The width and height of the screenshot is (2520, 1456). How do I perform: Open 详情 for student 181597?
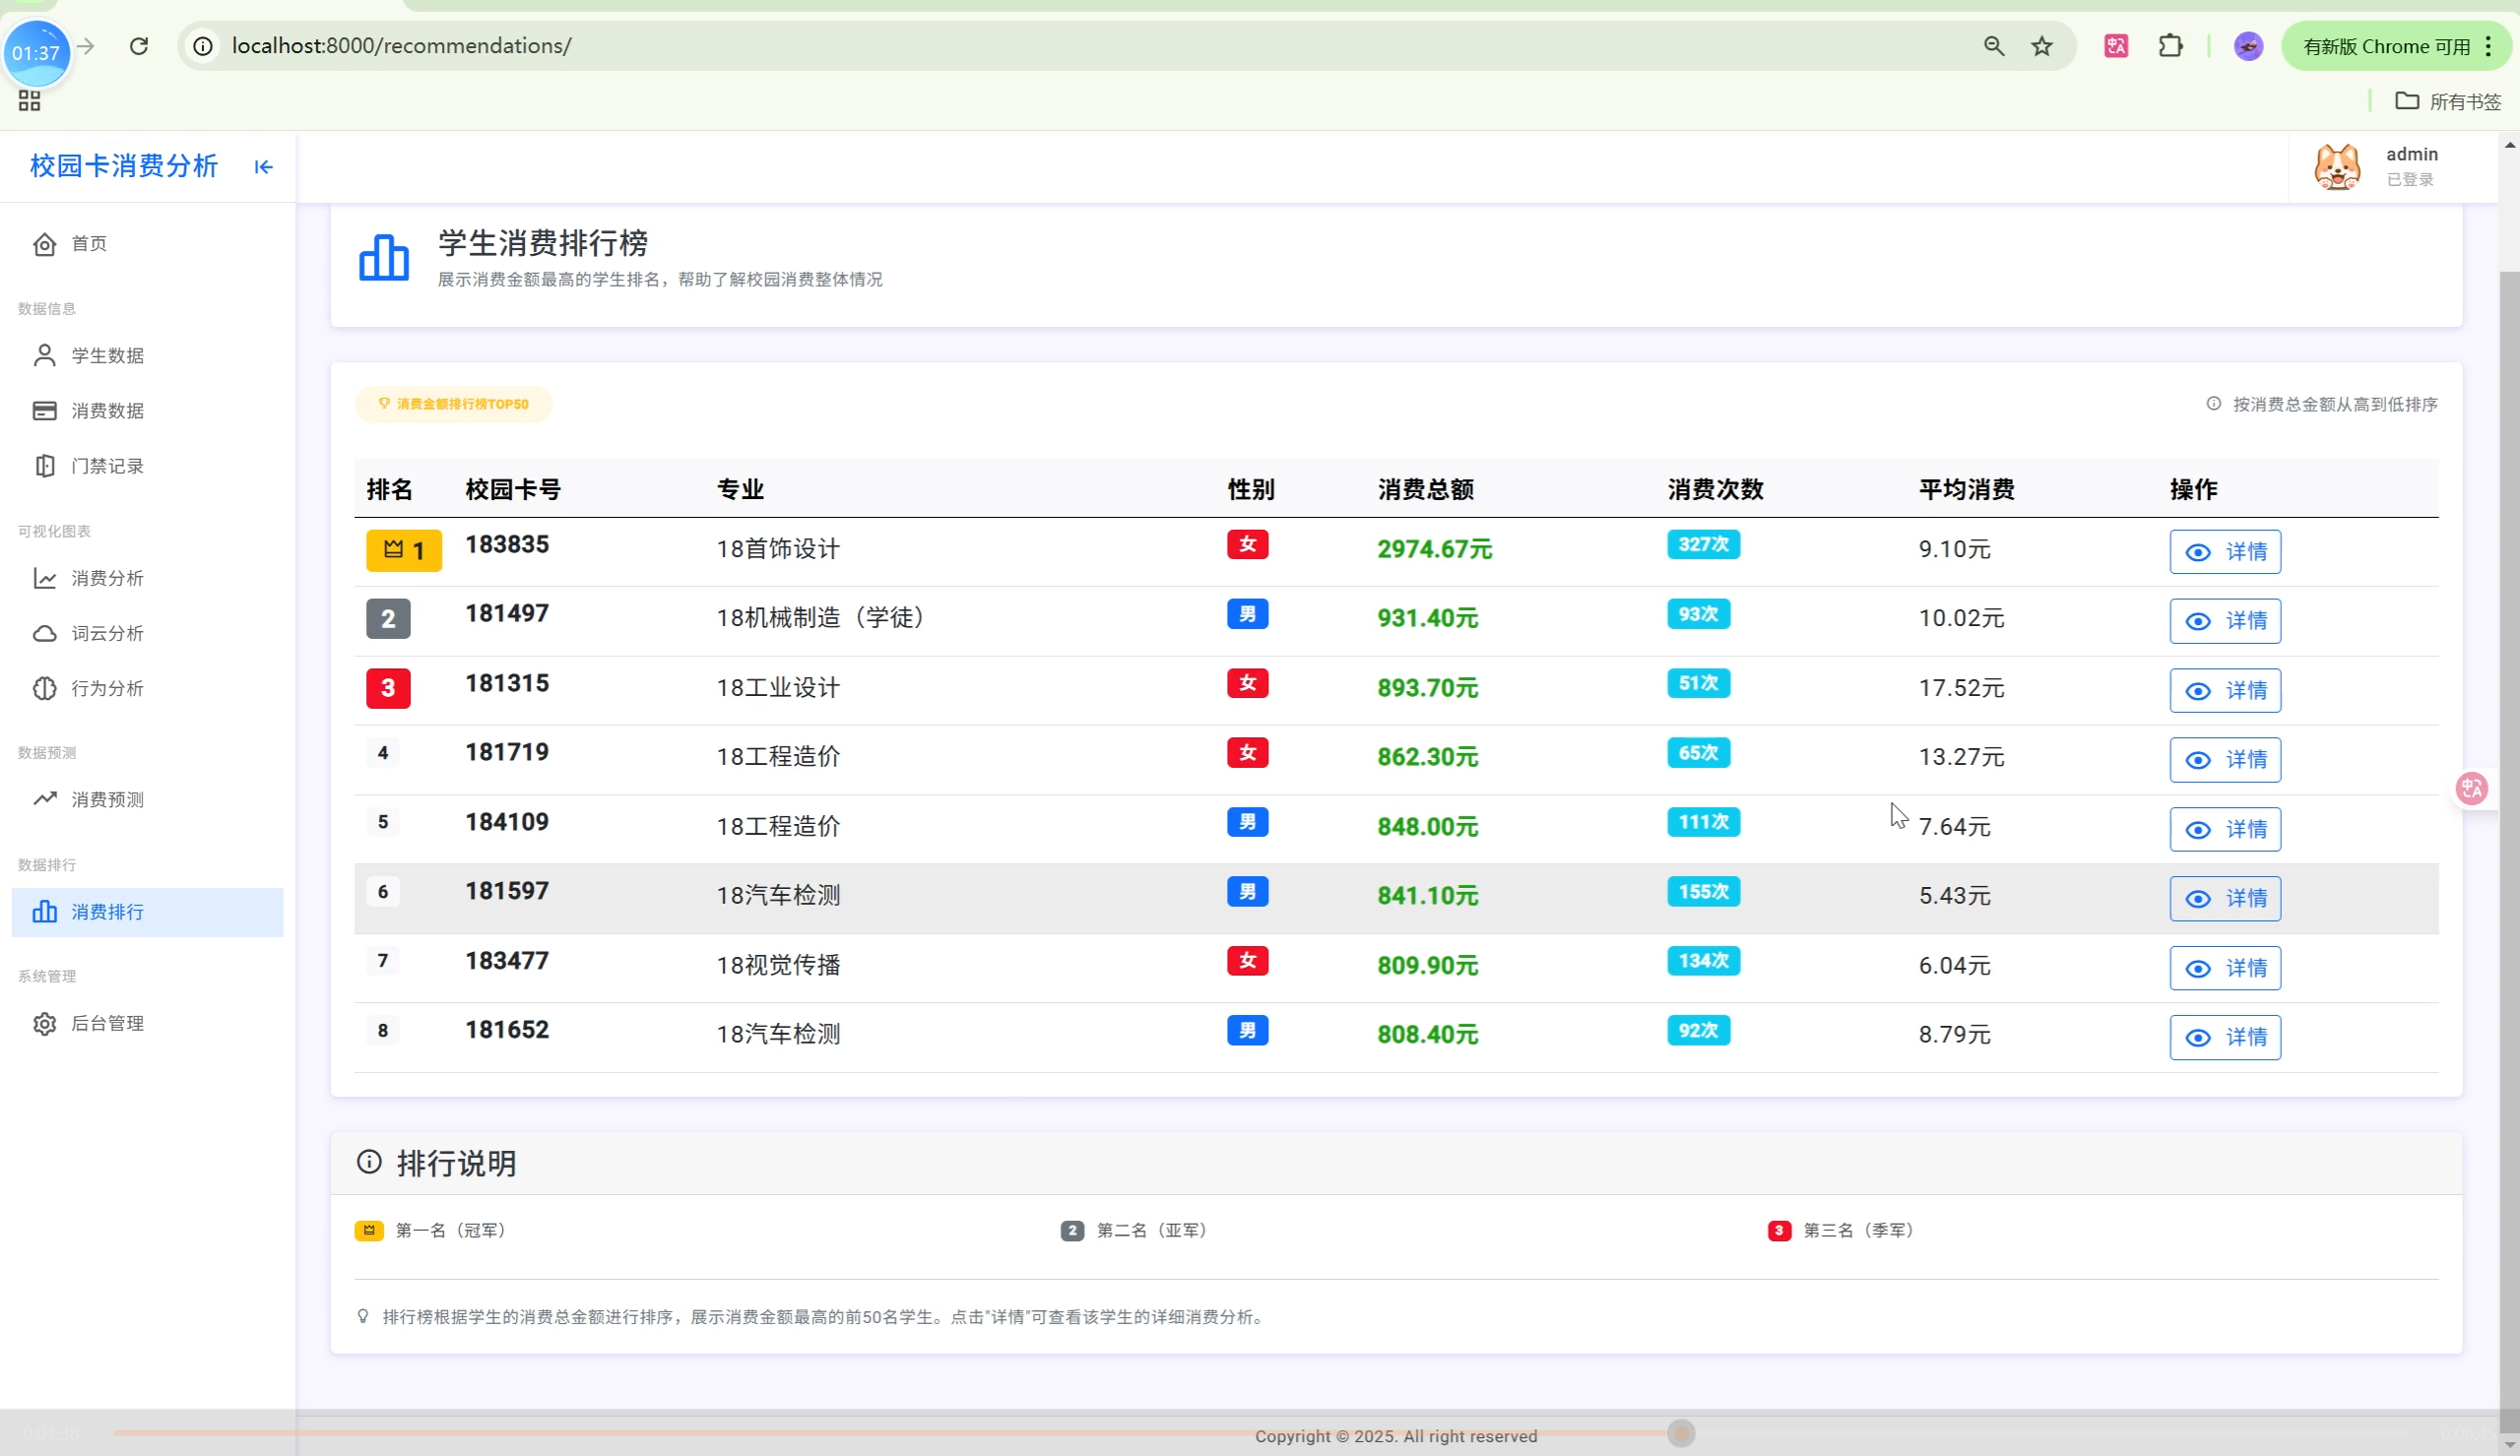2224,898
